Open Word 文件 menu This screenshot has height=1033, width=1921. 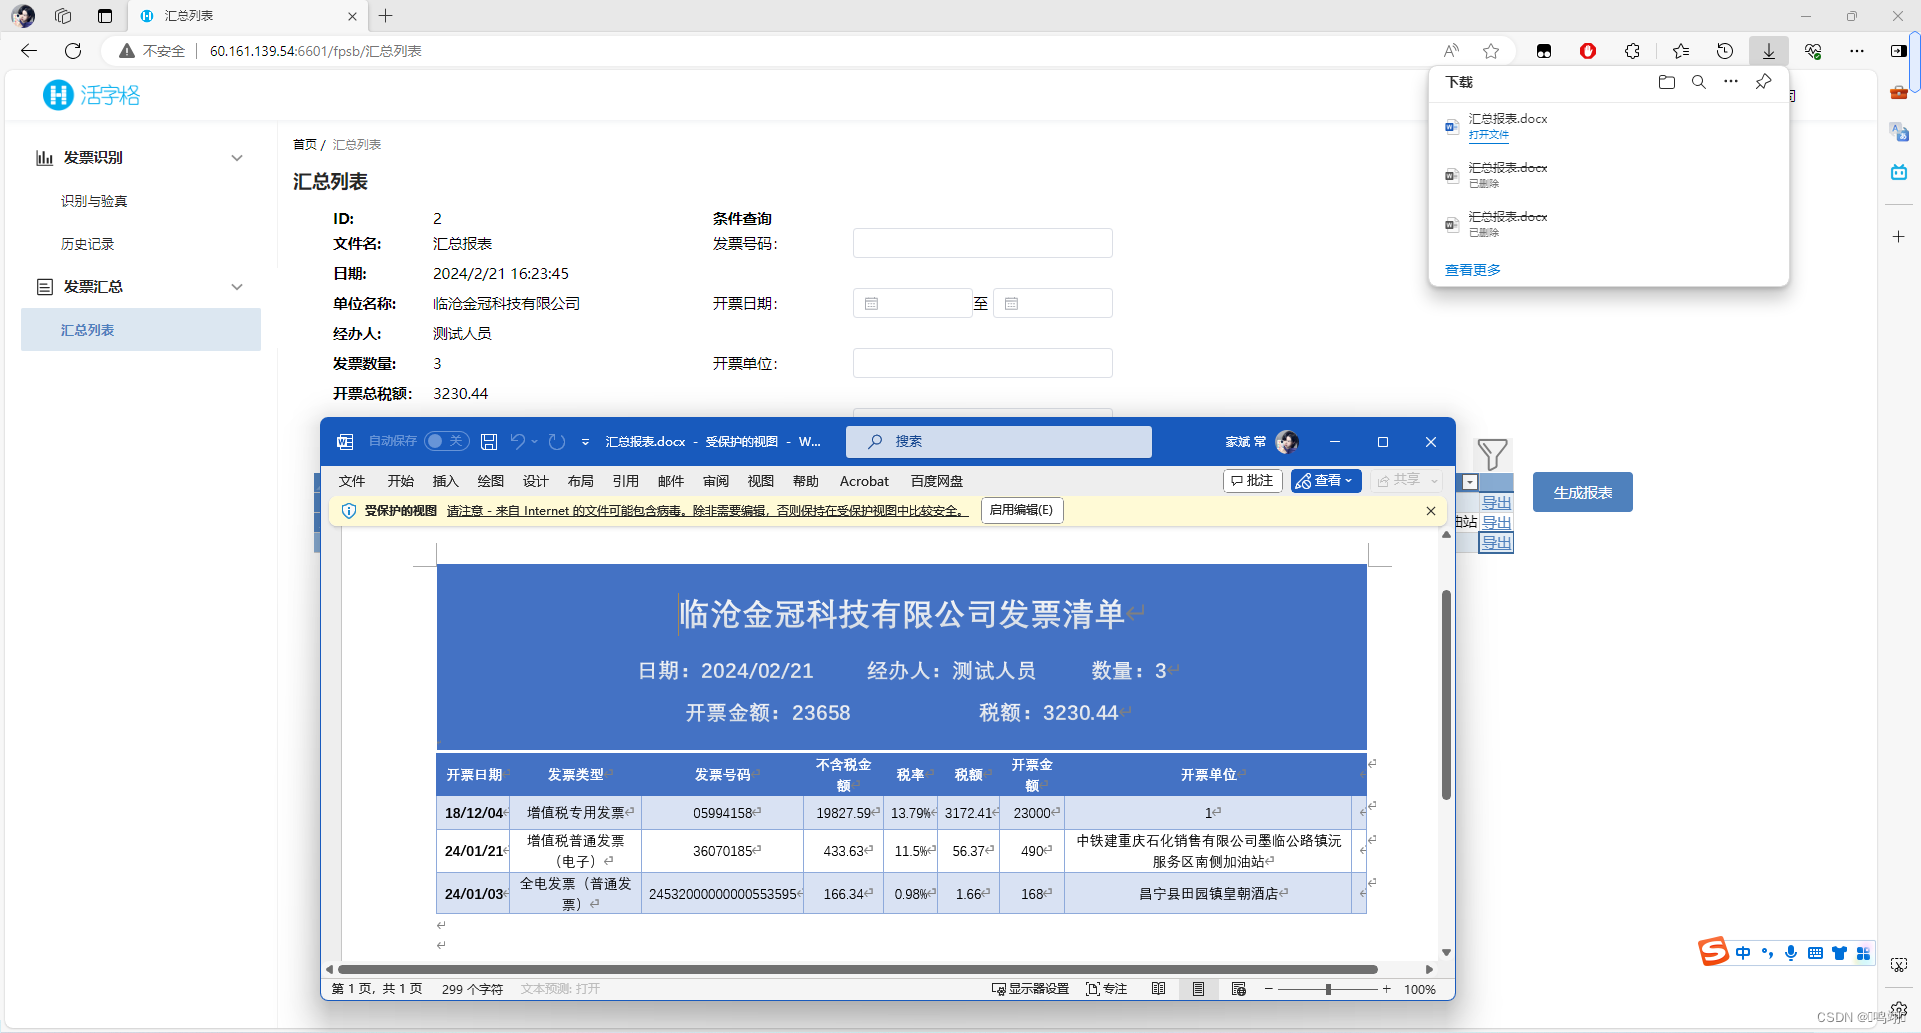click(352, 481)
